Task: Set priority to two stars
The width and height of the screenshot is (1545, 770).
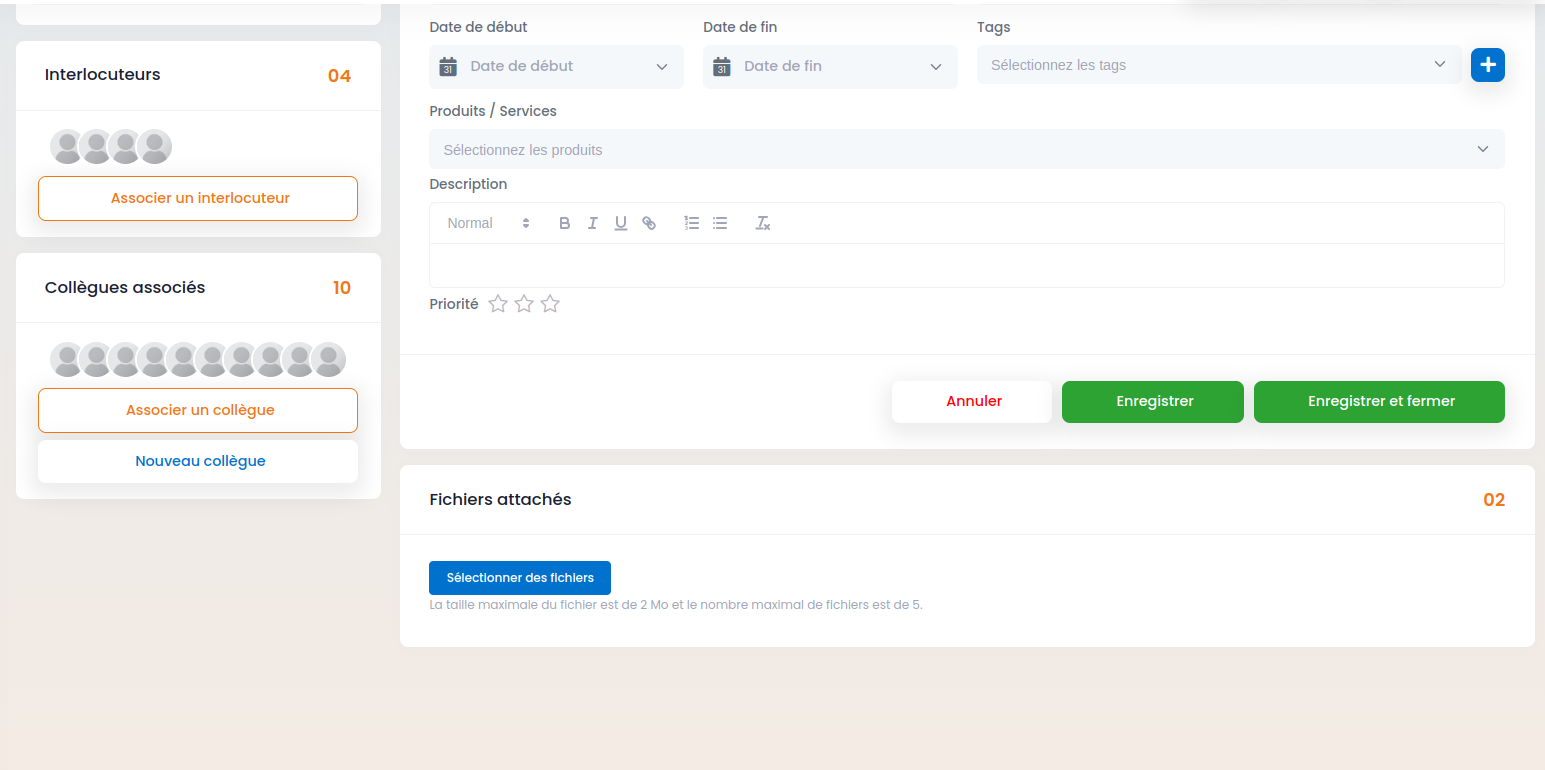Action: tap(524, 304)
